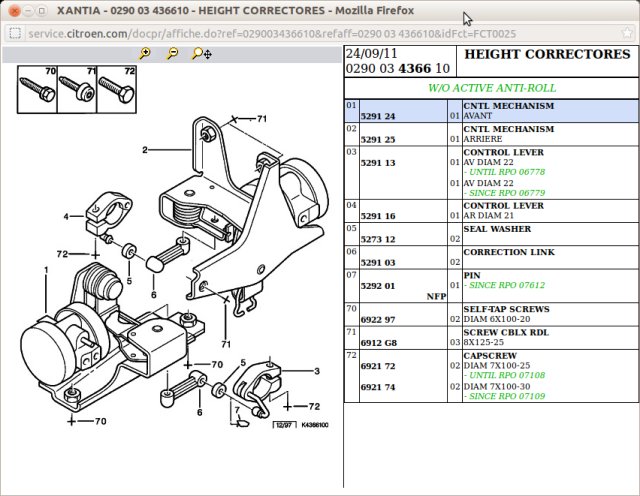Maximize the Firefox window
This screenshot has width=640, height=496.
pyautogui.click(x=42, y=11)
